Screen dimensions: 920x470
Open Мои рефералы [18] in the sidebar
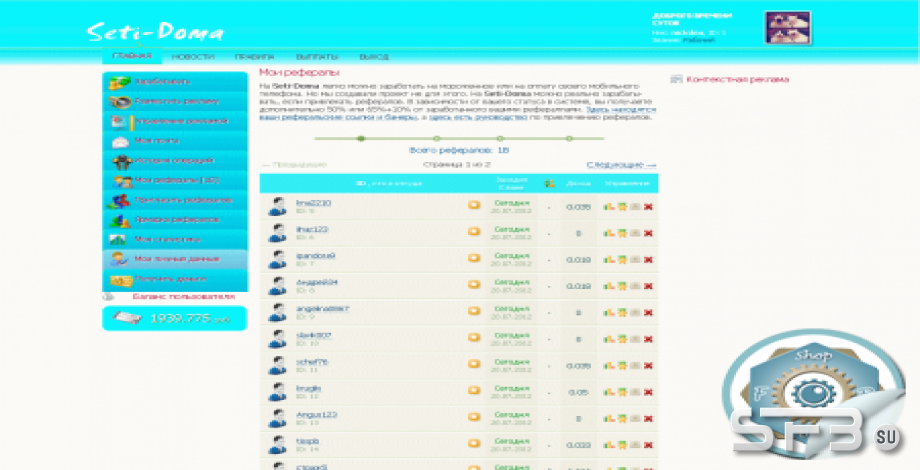175,181
